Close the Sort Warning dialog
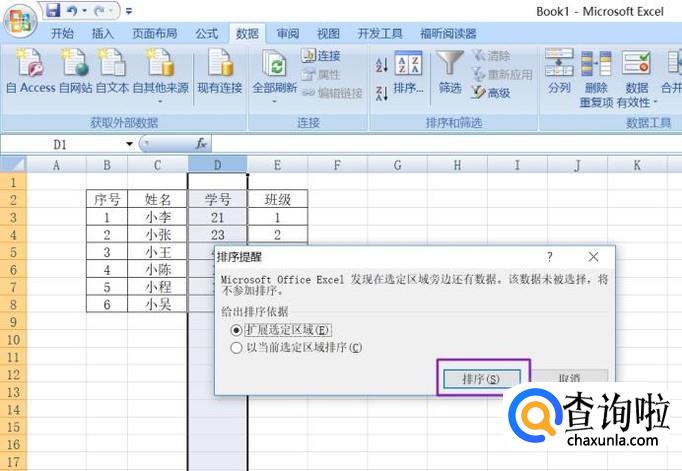 593,257
